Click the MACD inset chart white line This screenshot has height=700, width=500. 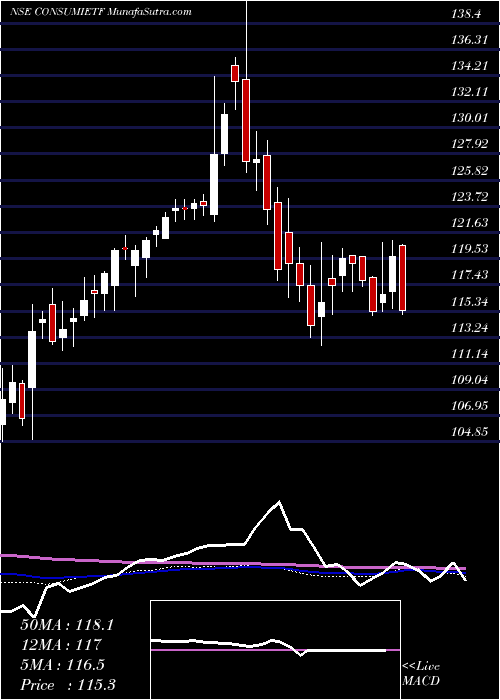(x=268, y=646)
